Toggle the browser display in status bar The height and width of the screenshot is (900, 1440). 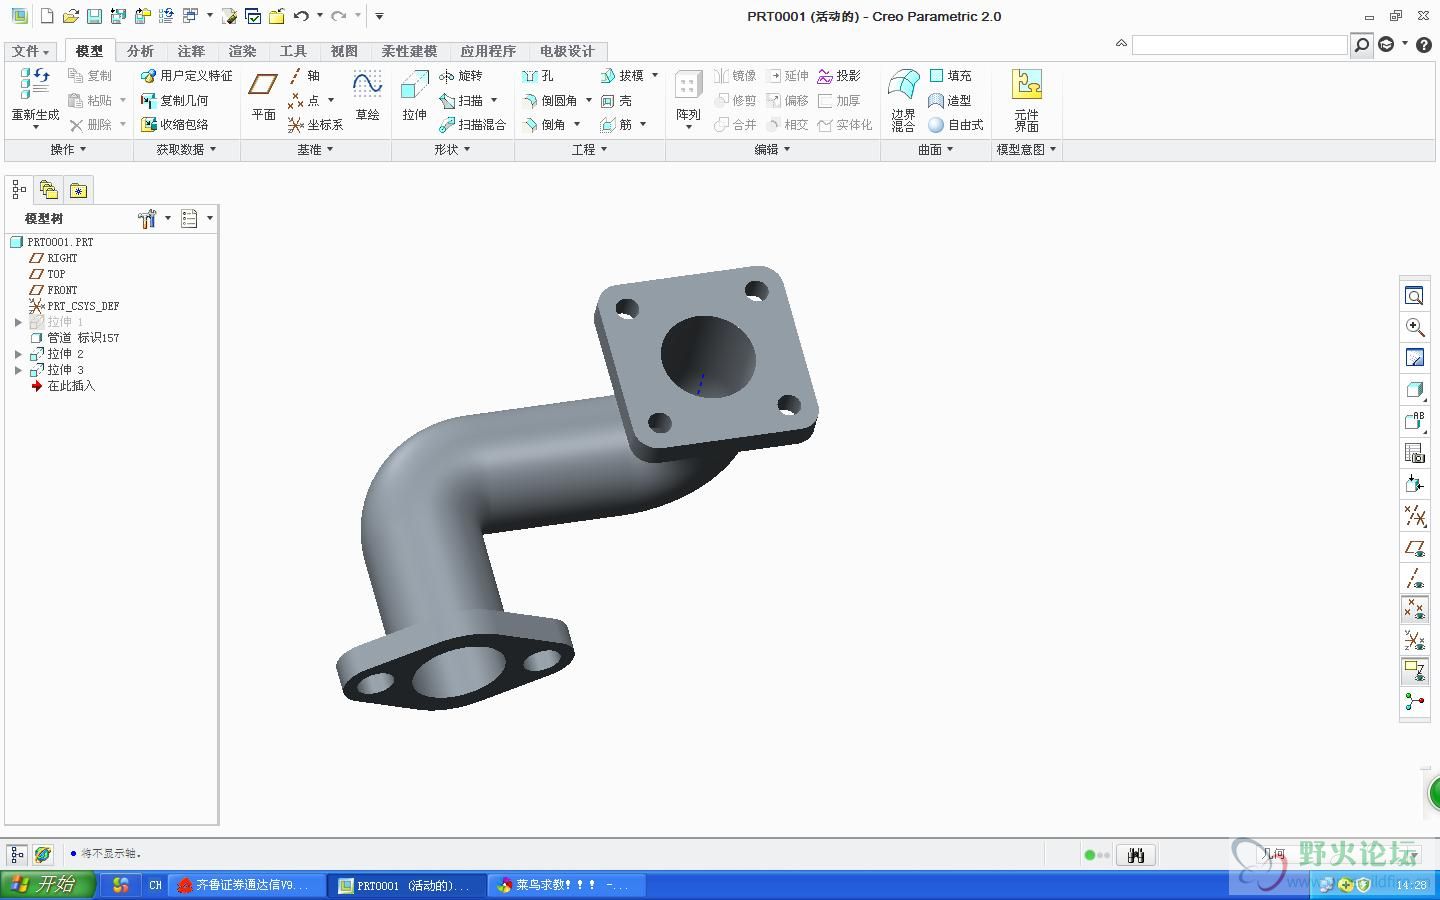pyautogui.click(x=42, y=854)
